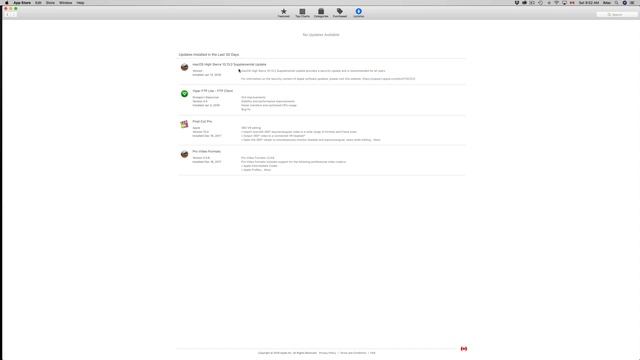Select the Updates toolbar tab
This screenshot has width=640, height=360.
pos(358,13)
